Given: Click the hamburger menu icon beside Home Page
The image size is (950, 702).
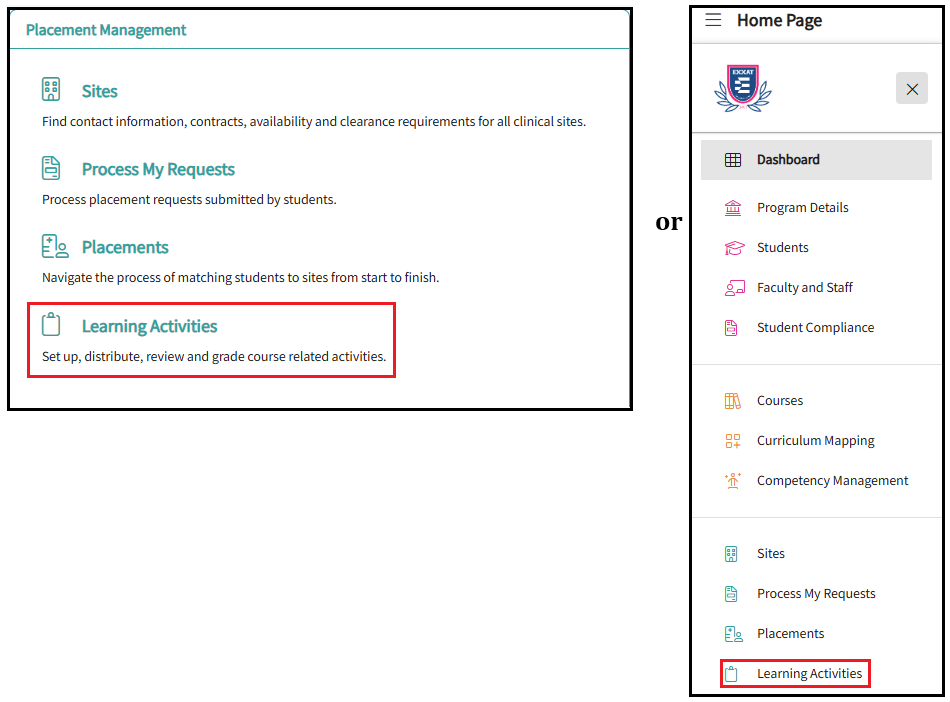Looking at the screenshot, I should point(713,20).
